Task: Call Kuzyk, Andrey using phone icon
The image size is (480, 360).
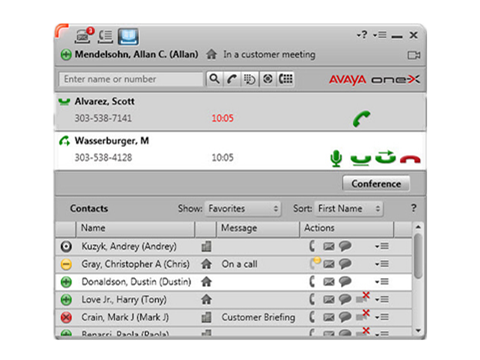Action: tap(312, 246)
